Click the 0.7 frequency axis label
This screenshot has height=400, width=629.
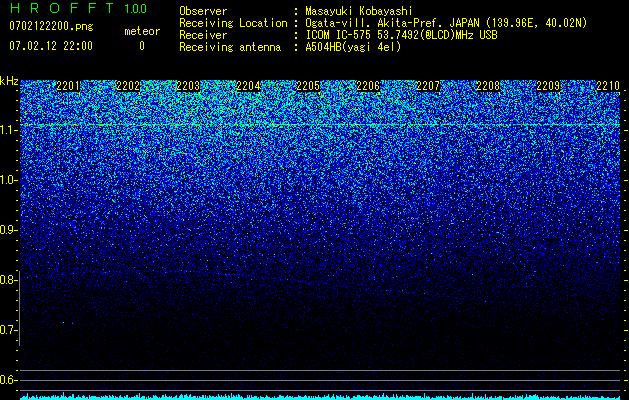8,330
